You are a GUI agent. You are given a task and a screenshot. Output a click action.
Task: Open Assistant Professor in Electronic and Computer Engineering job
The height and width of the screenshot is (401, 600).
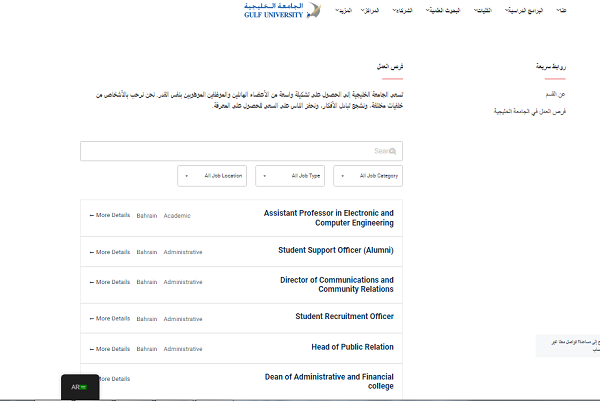(329, 218)
